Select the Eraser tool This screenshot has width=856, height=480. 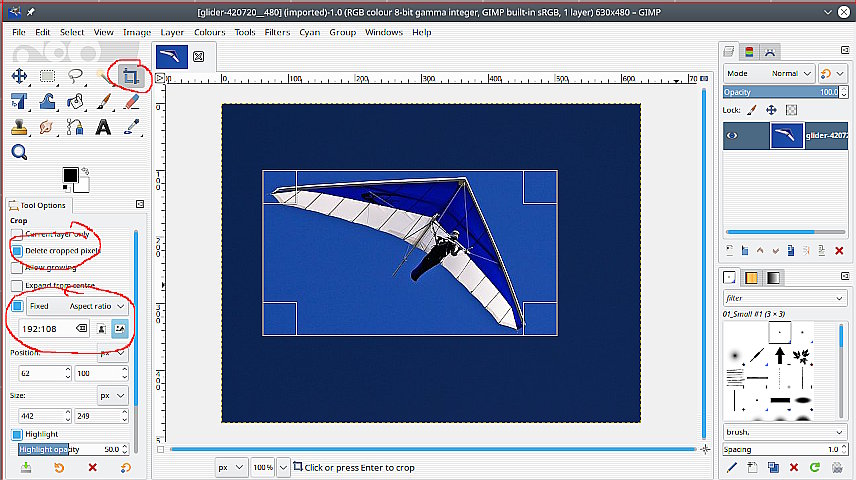pyautogui.click(x=132, y=102)
